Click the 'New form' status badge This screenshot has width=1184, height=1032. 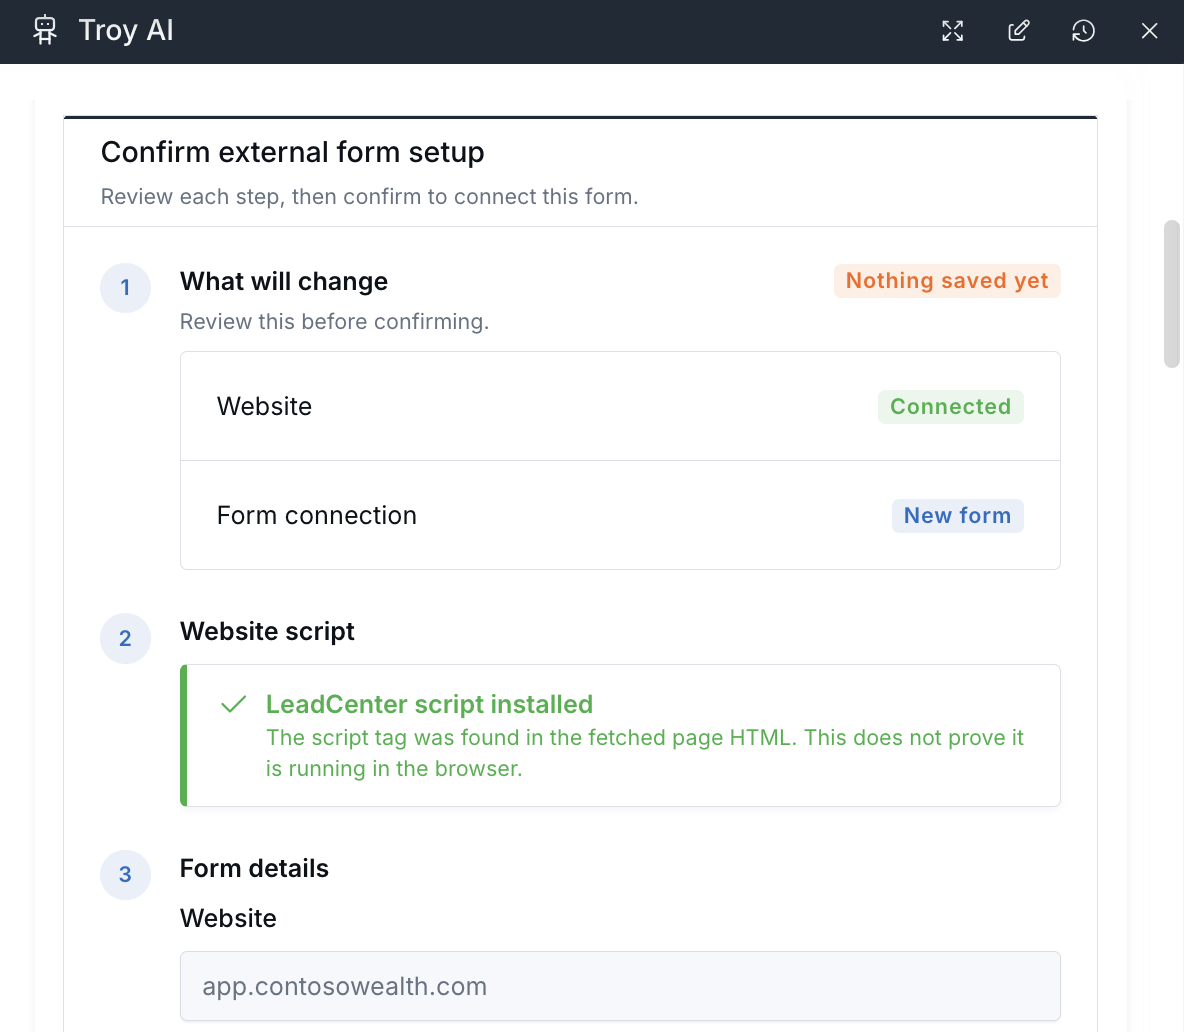click(957, 516)
